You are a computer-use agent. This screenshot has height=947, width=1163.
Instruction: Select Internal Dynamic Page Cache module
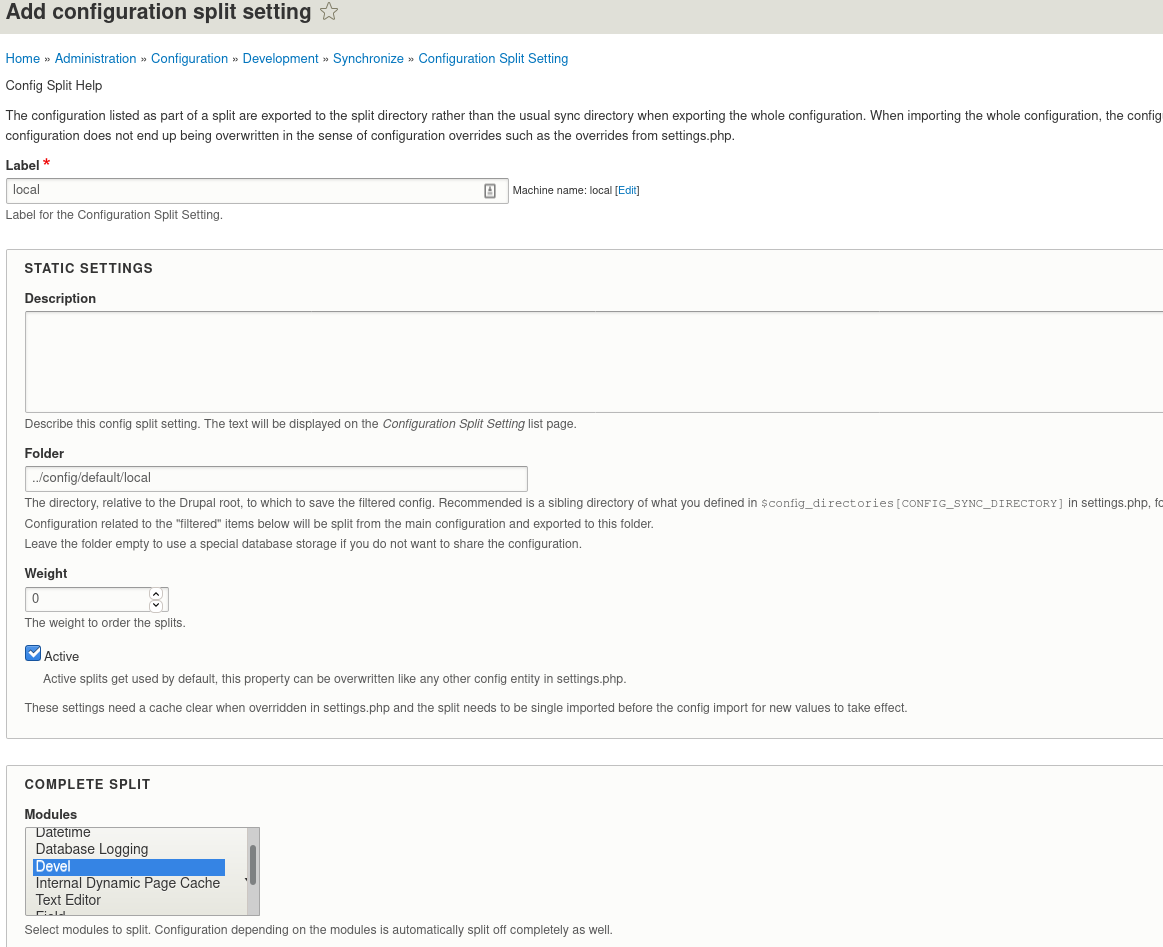[x=129, y=883]
